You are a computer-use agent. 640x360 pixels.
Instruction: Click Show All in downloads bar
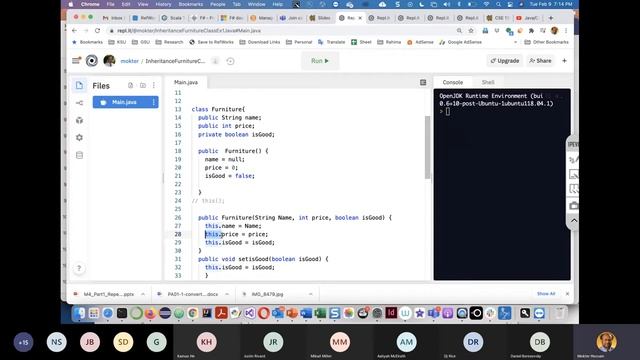(546, 294)
